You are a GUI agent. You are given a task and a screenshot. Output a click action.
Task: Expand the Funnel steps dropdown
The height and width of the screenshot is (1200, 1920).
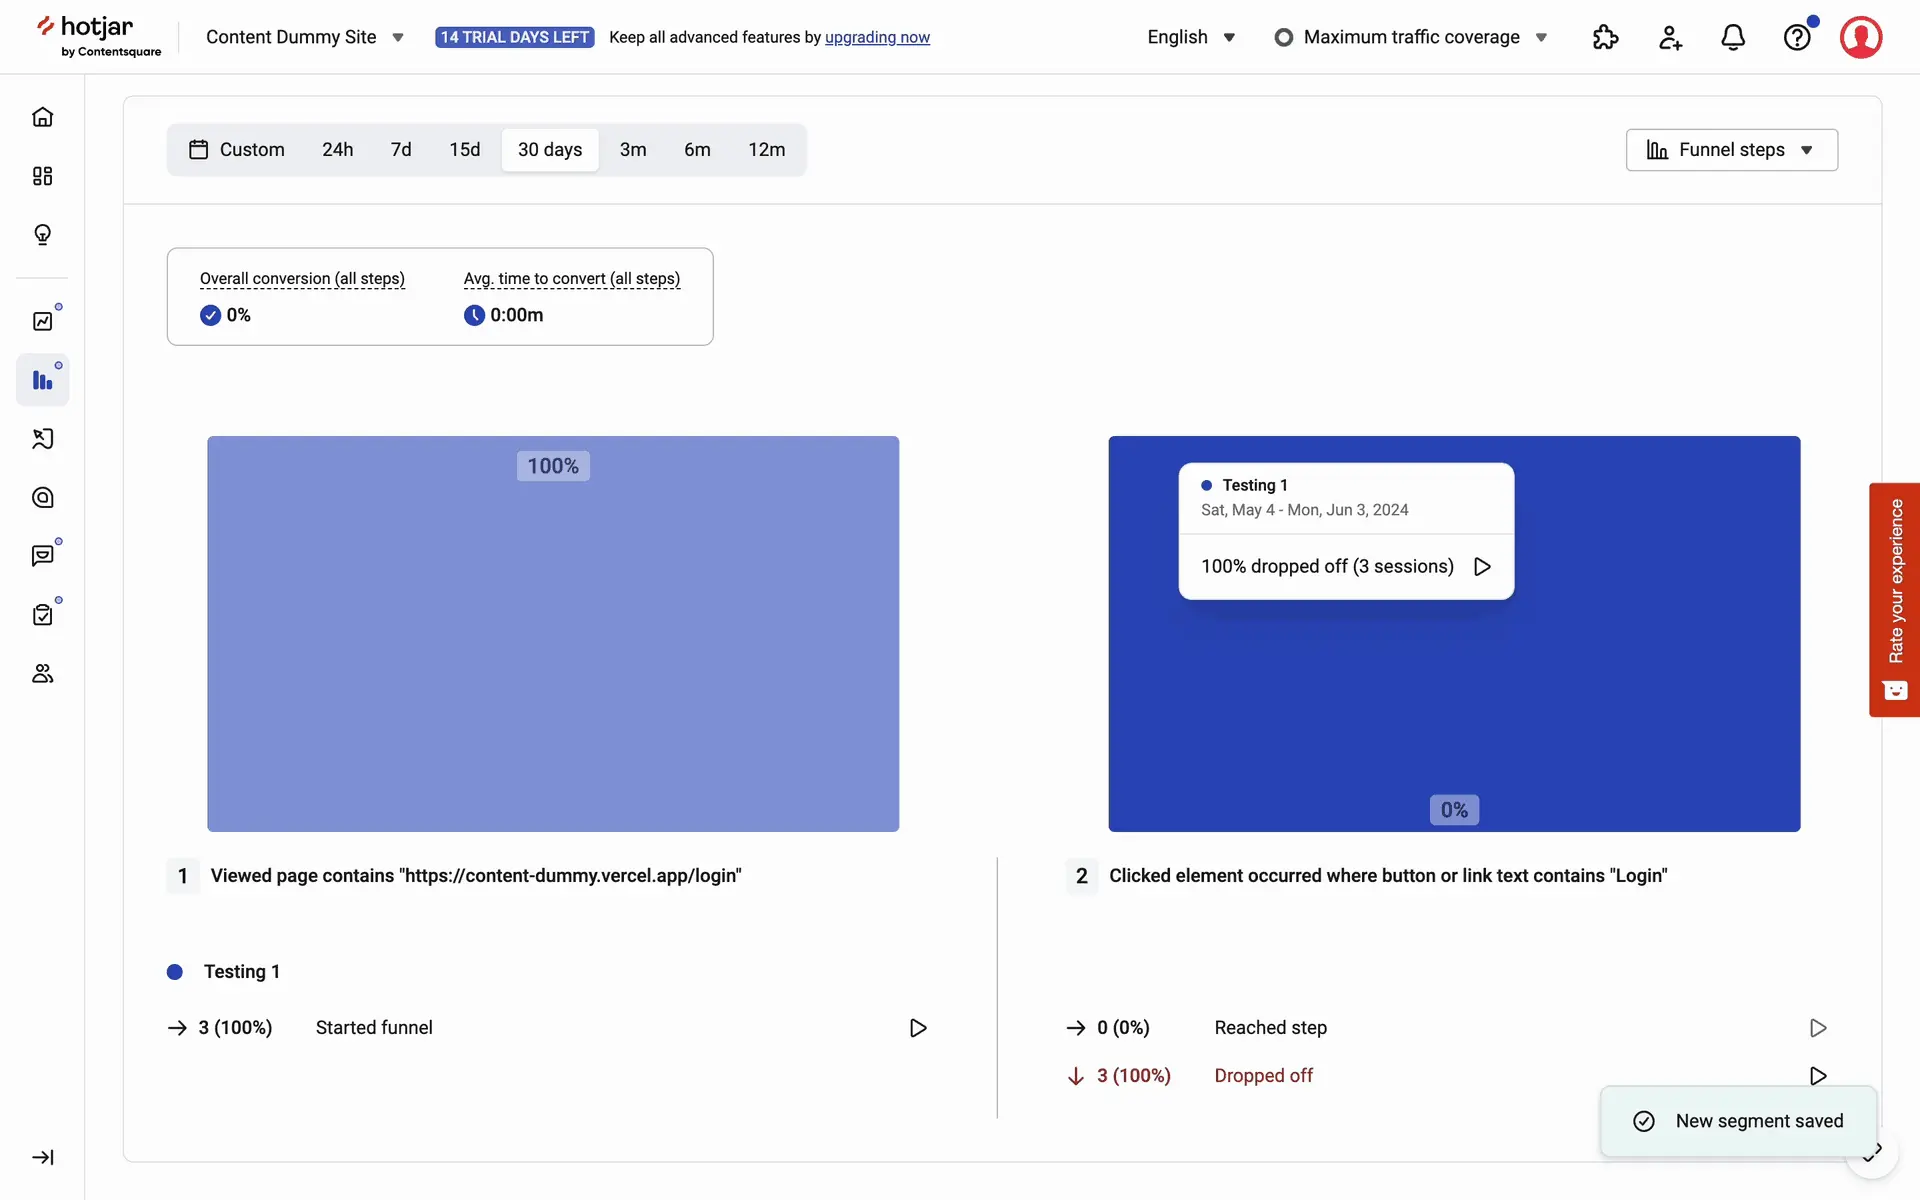pyautogui.click(x=1731, y=150)
